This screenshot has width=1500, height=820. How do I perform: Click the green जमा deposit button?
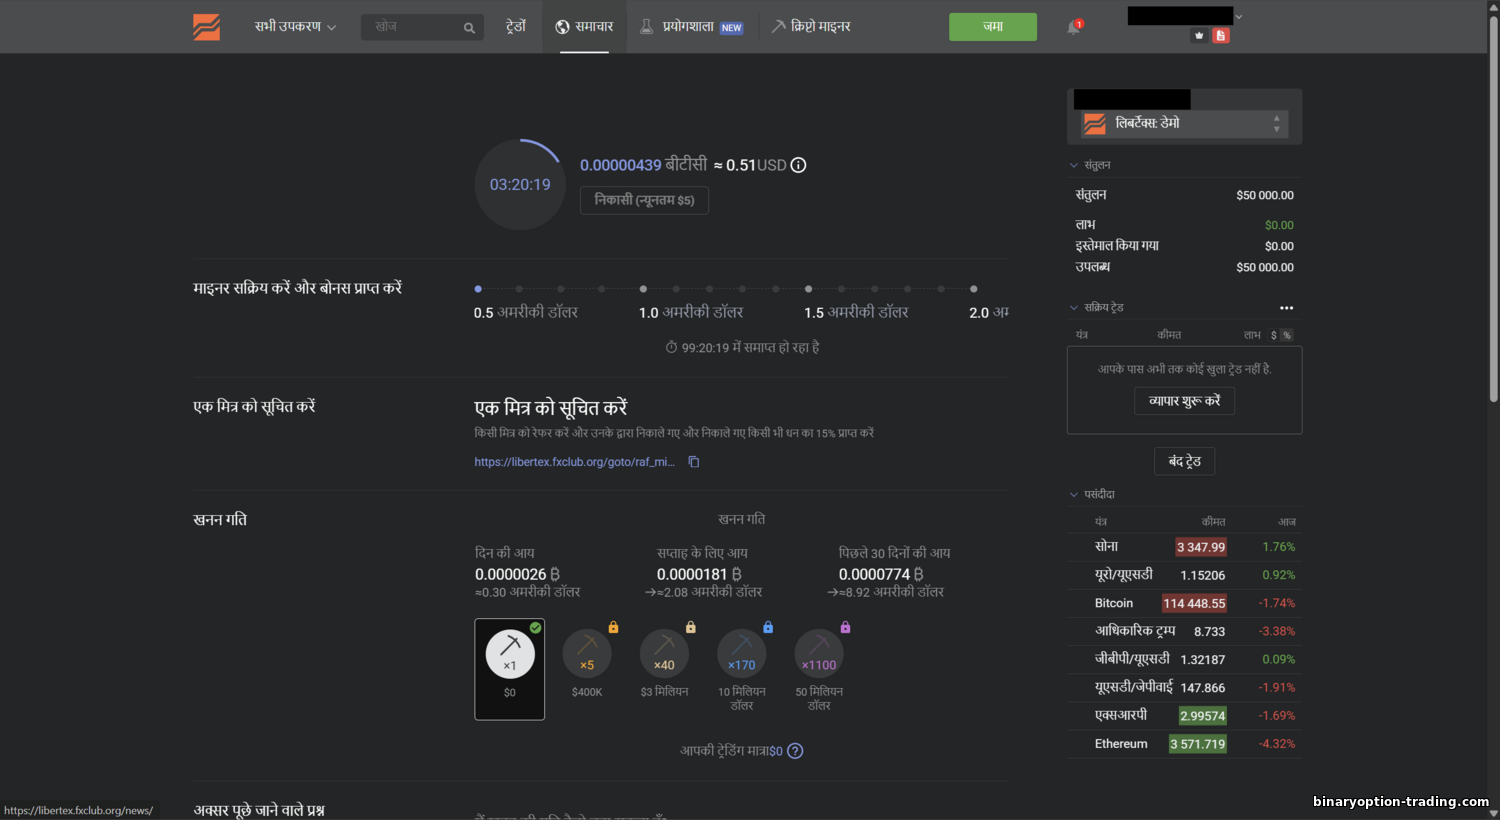[992, 27]
